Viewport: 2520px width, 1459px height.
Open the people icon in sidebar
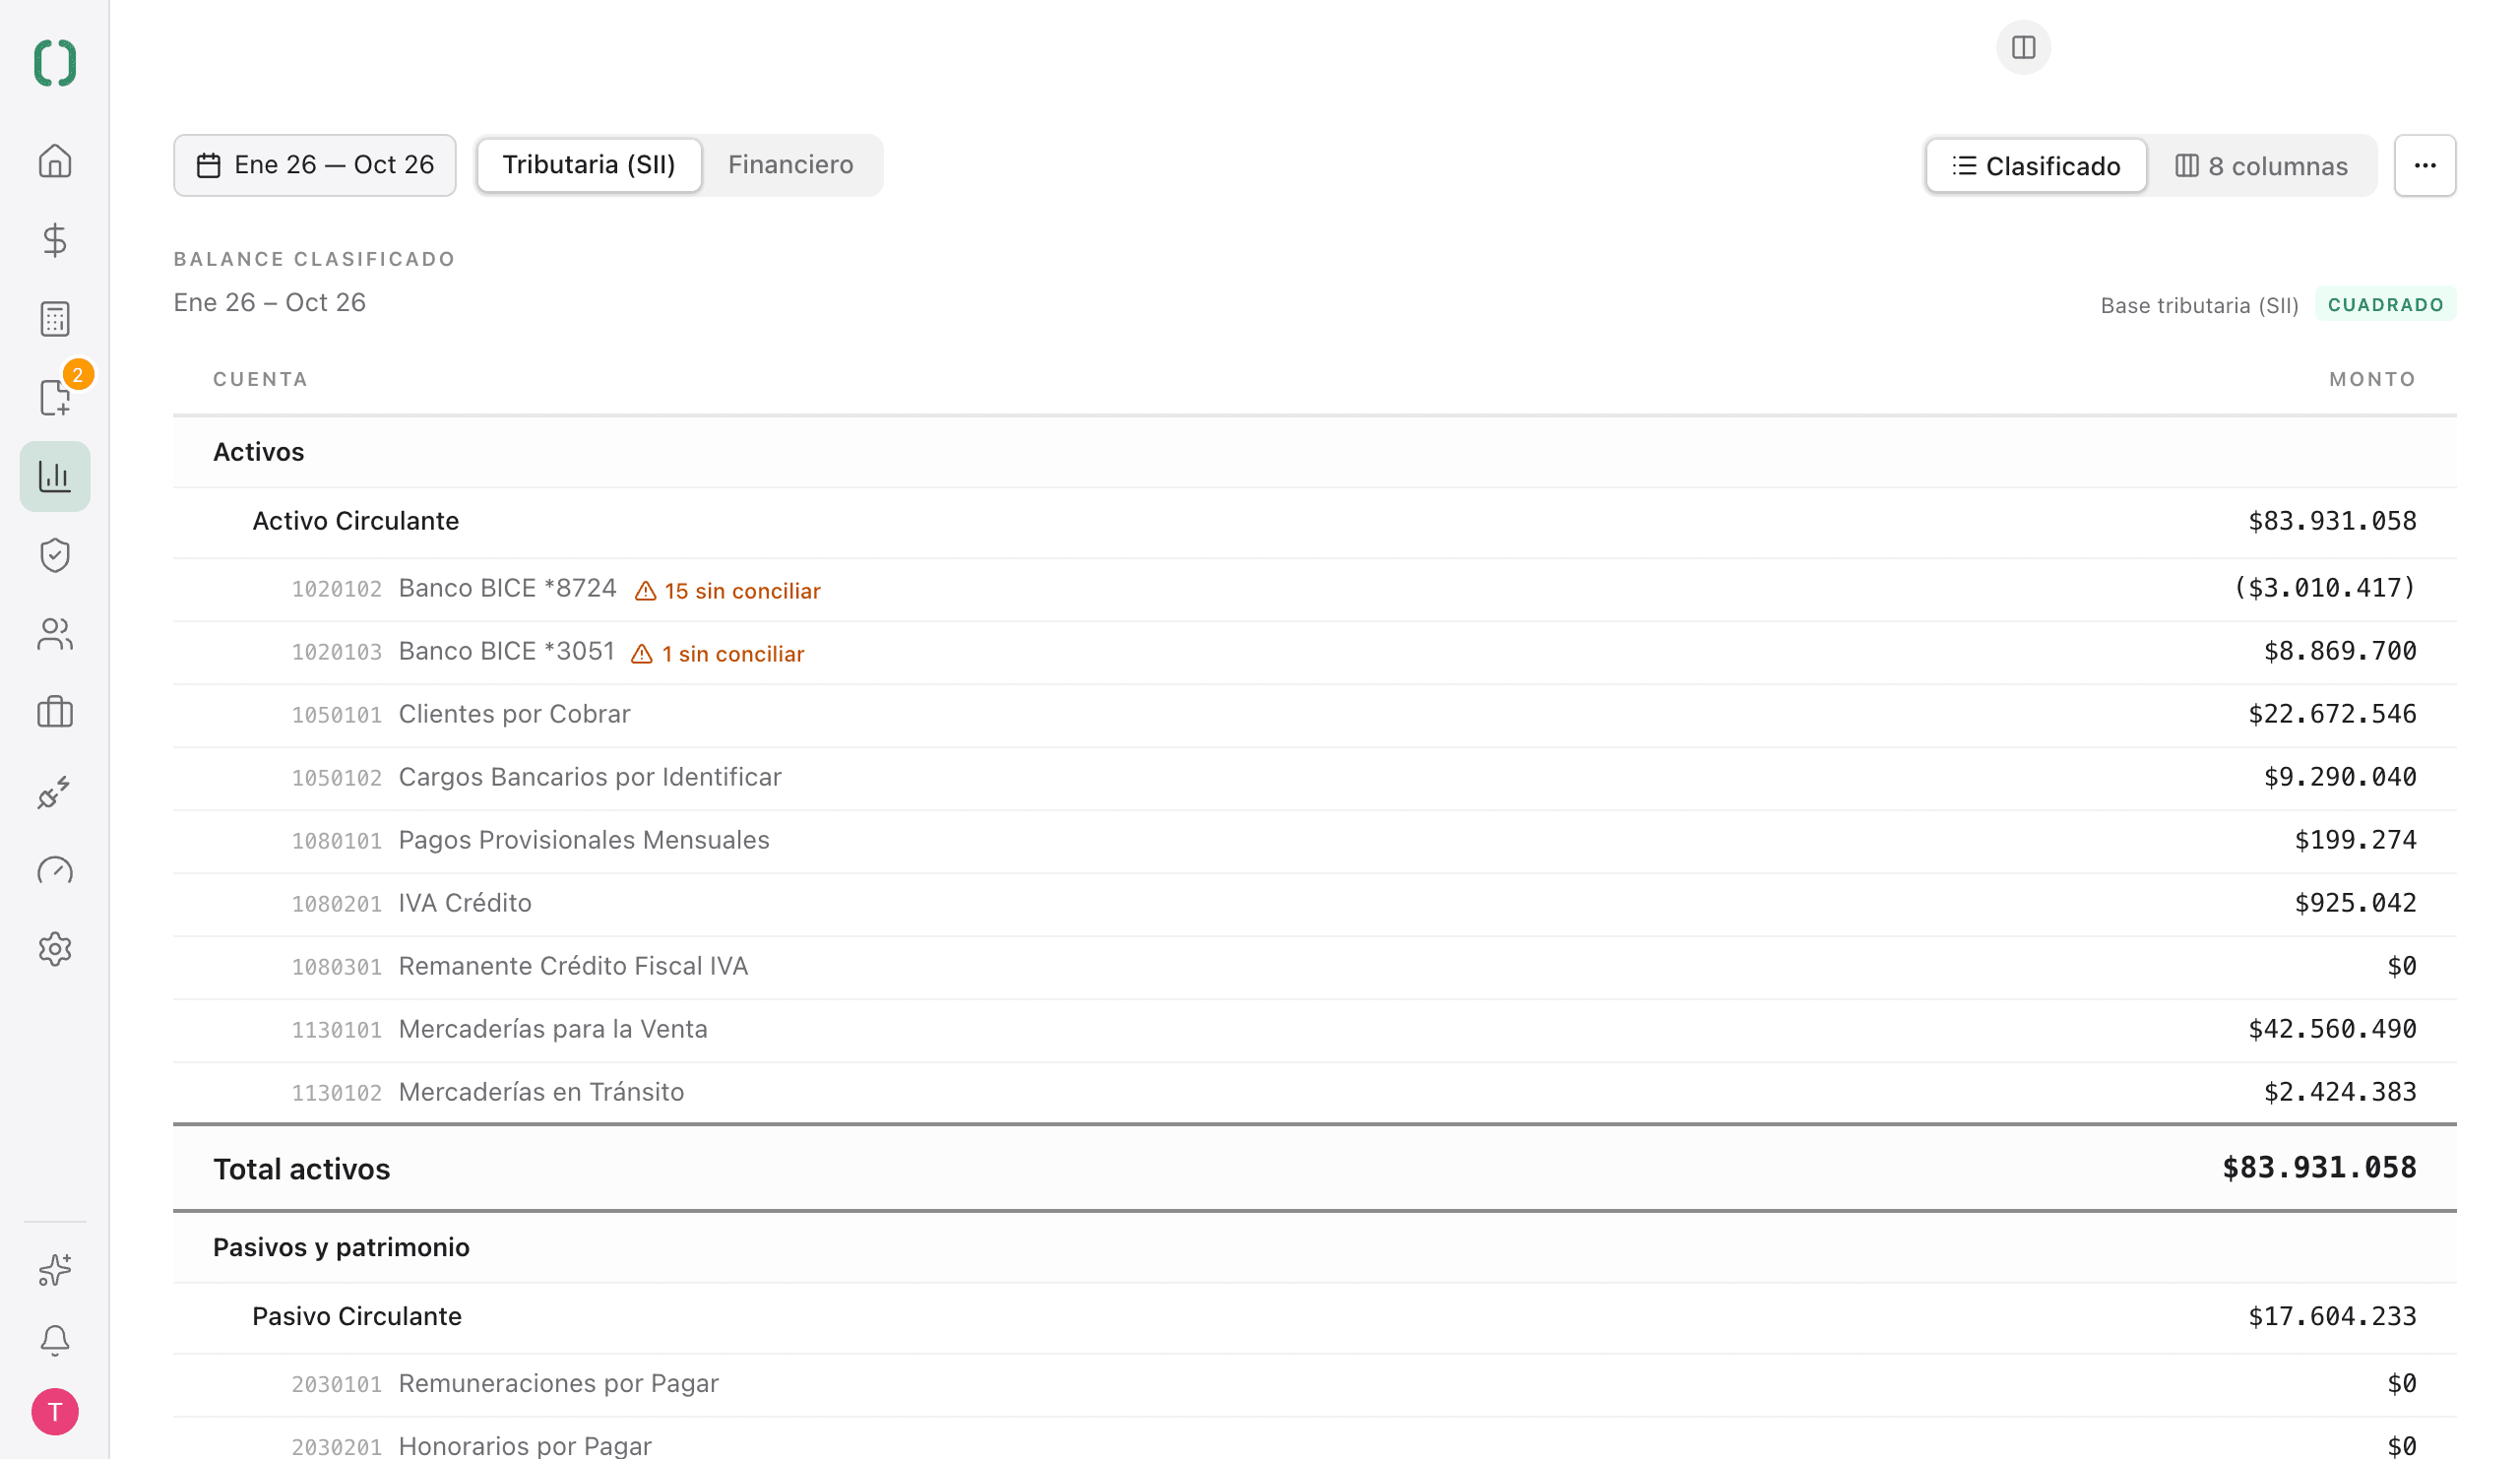click(x=55, y=634)
